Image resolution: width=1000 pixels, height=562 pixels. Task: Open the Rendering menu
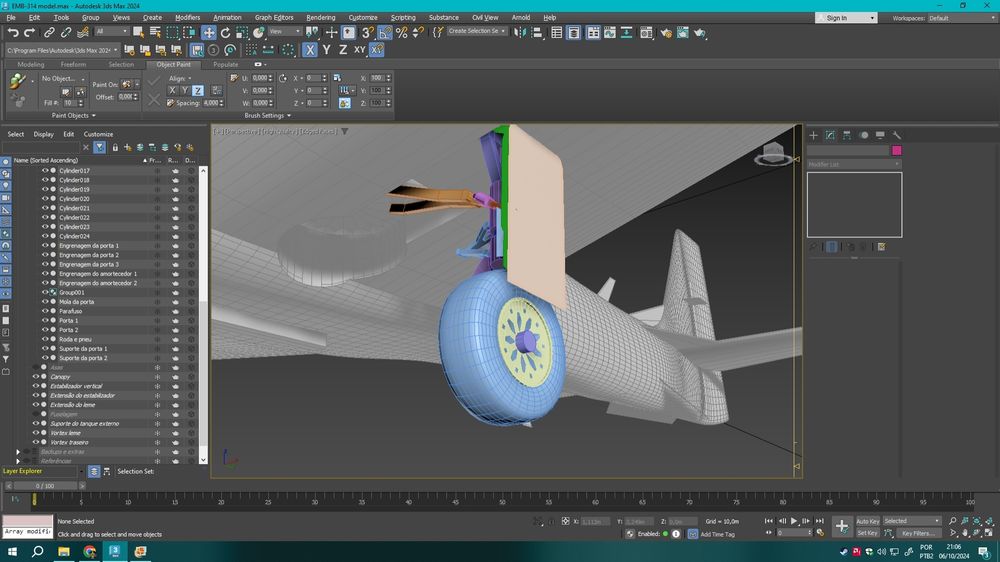click(321, 17)
